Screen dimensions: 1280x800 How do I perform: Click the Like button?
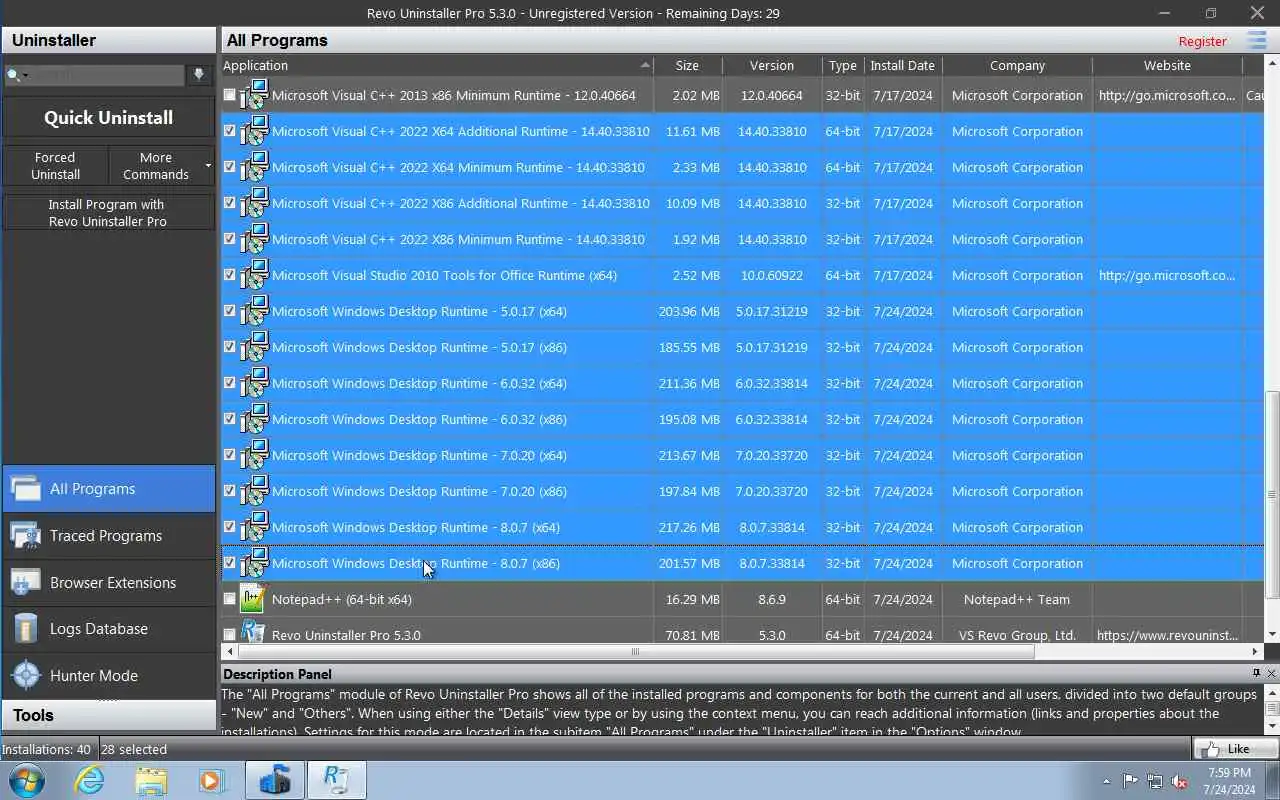coord(1235,749)
